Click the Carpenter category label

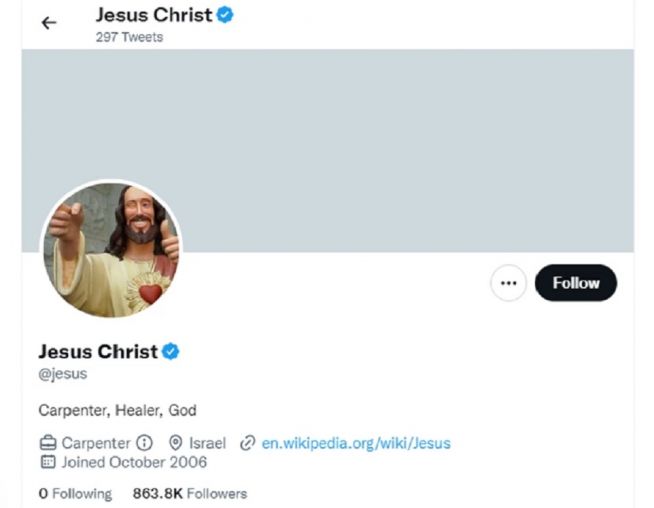tap(96, 442)
